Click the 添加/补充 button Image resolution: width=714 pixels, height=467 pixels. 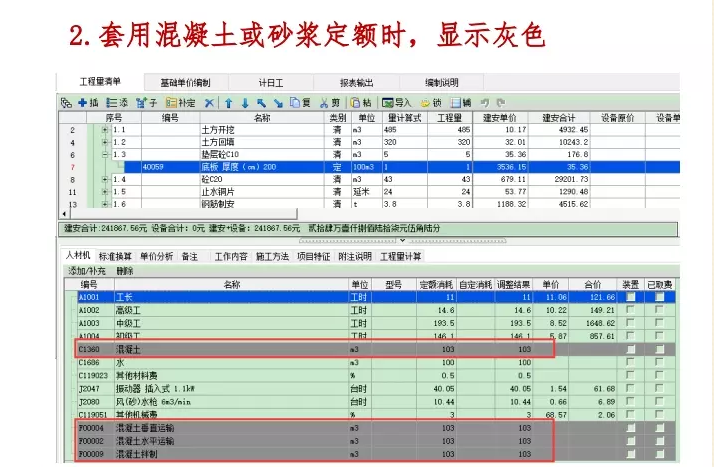(86, 271)
